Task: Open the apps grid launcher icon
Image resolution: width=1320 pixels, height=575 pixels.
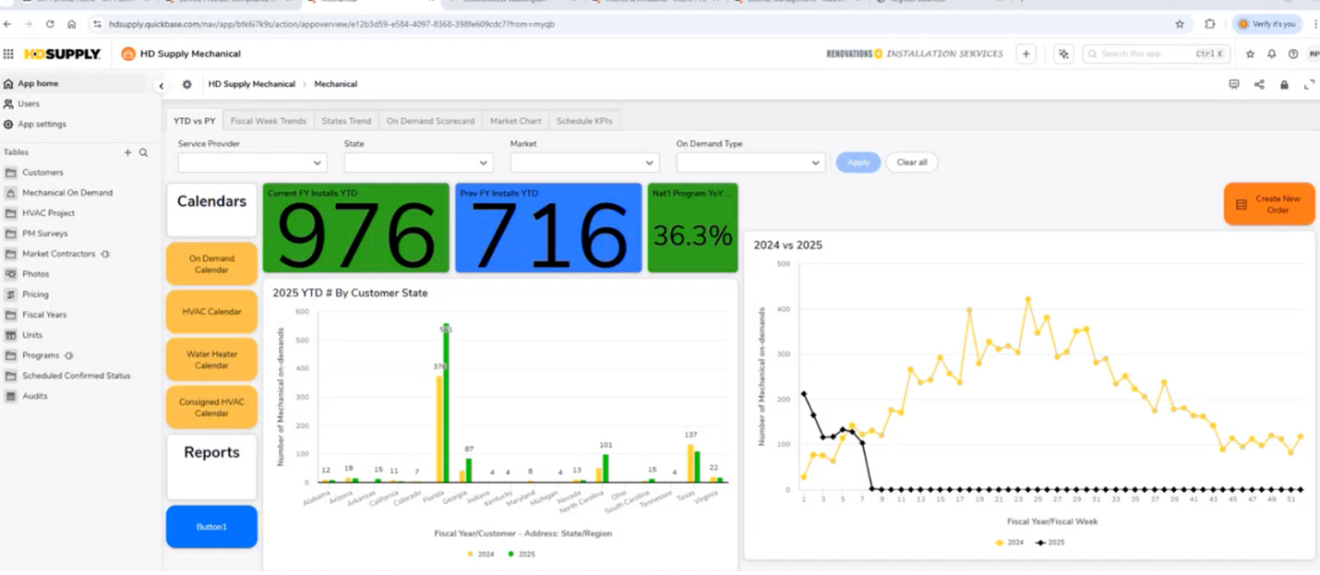Action: tap(9, 54)
